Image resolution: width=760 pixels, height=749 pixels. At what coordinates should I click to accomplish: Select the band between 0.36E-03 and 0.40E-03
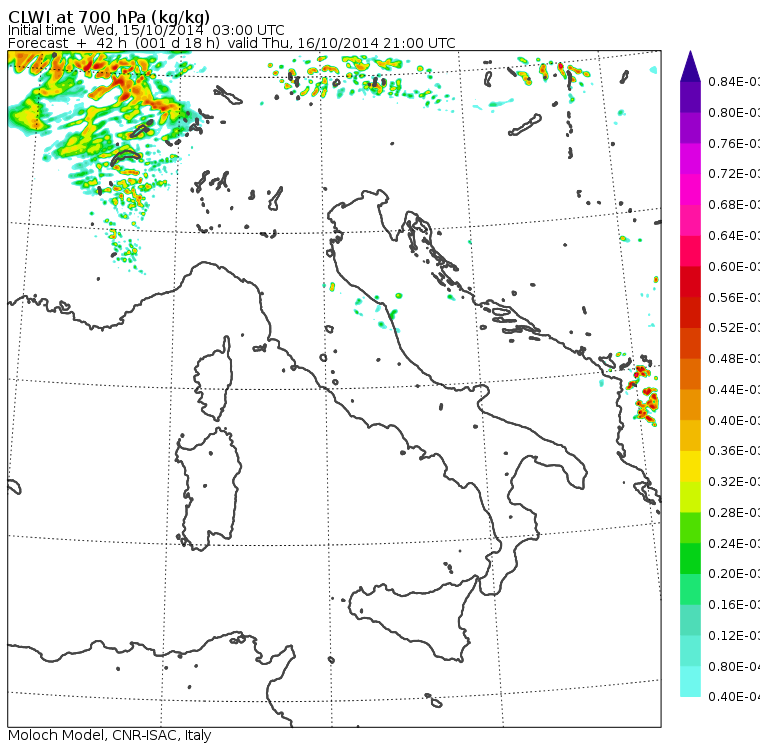tap(690, 435)
